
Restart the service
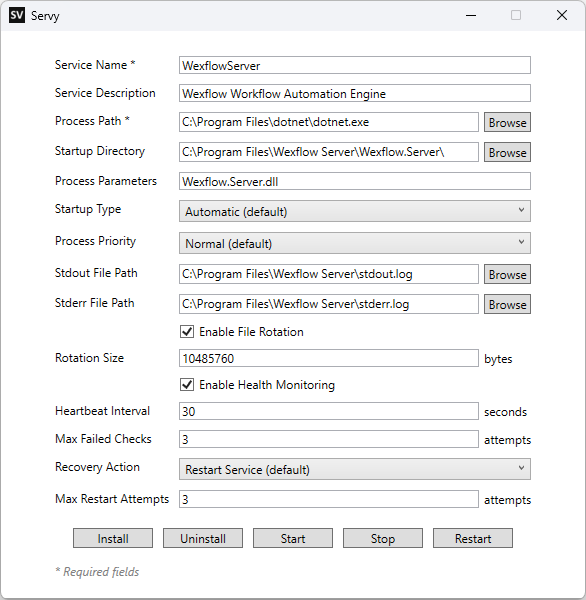[x=473, y=538]
